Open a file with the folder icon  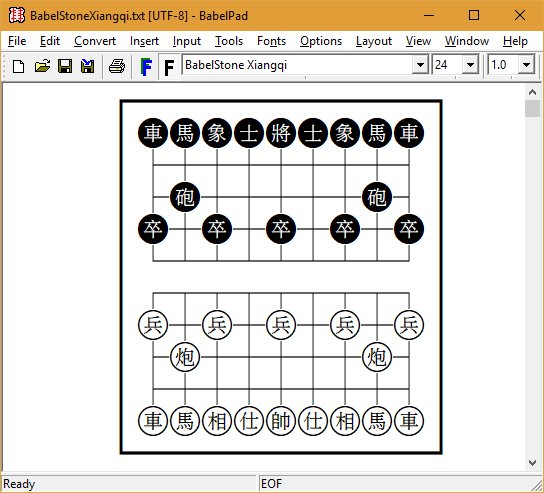[x=42, y=66]
